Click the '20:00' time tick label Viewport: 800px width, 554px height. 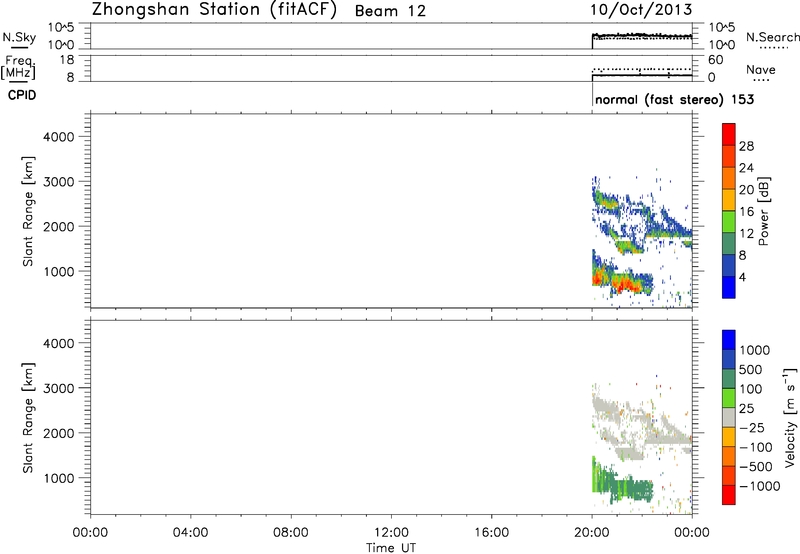pyautogui.click(x=591, y=533)
